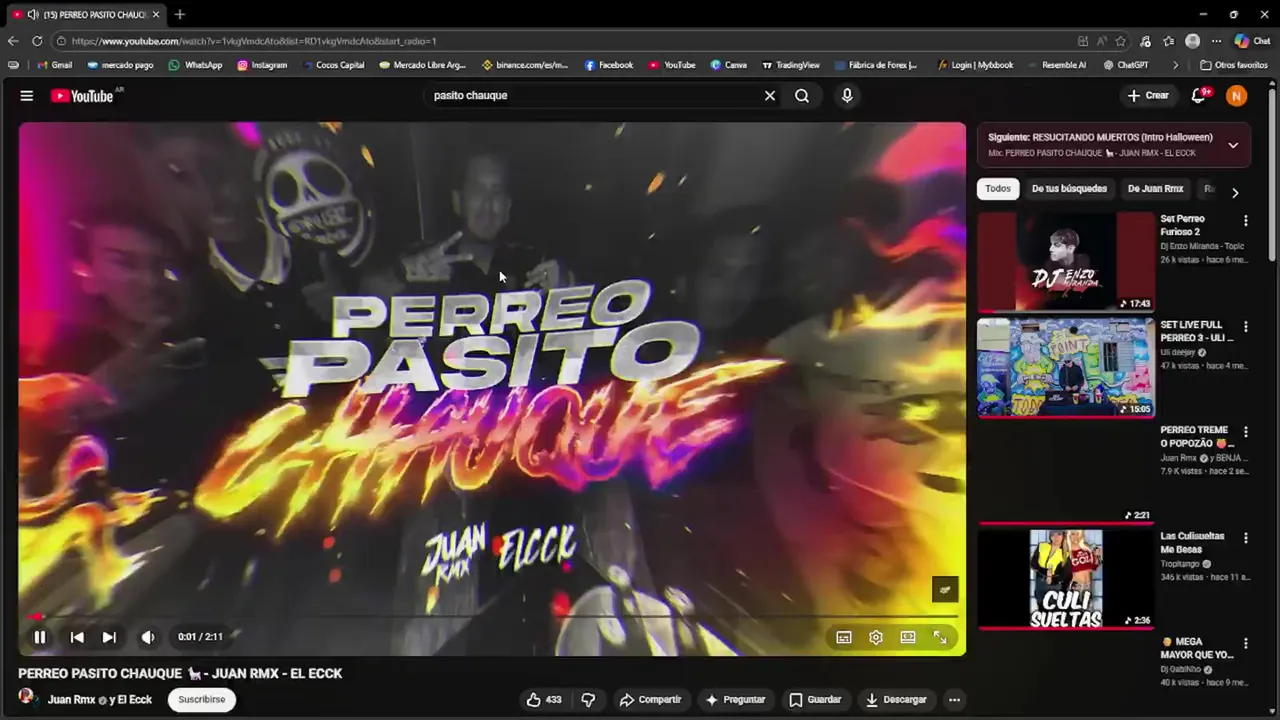
Task: Open the notifications bell
Action: click(x=1199, y=96)
